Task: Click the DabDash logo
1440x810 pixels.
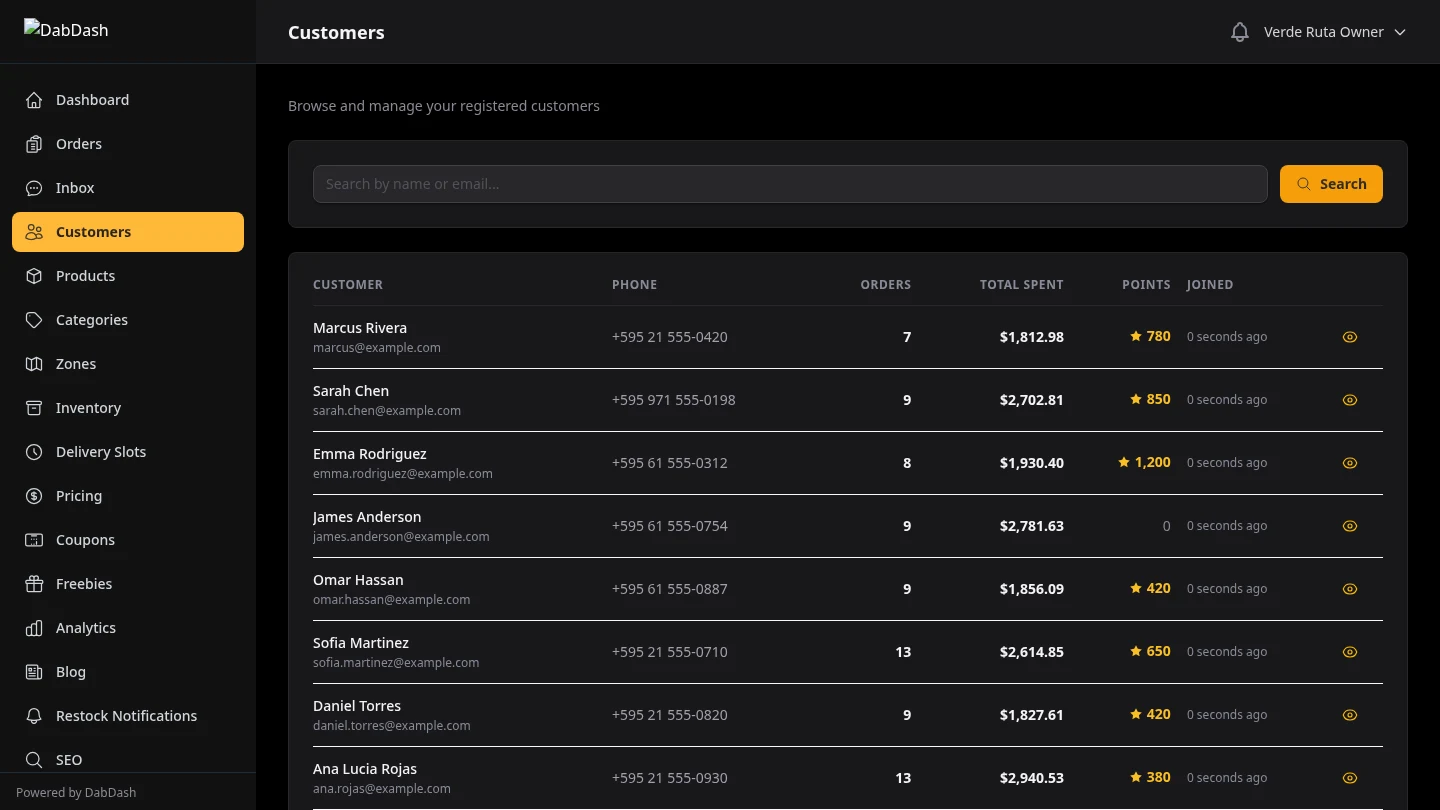Action: pos(66,30)
